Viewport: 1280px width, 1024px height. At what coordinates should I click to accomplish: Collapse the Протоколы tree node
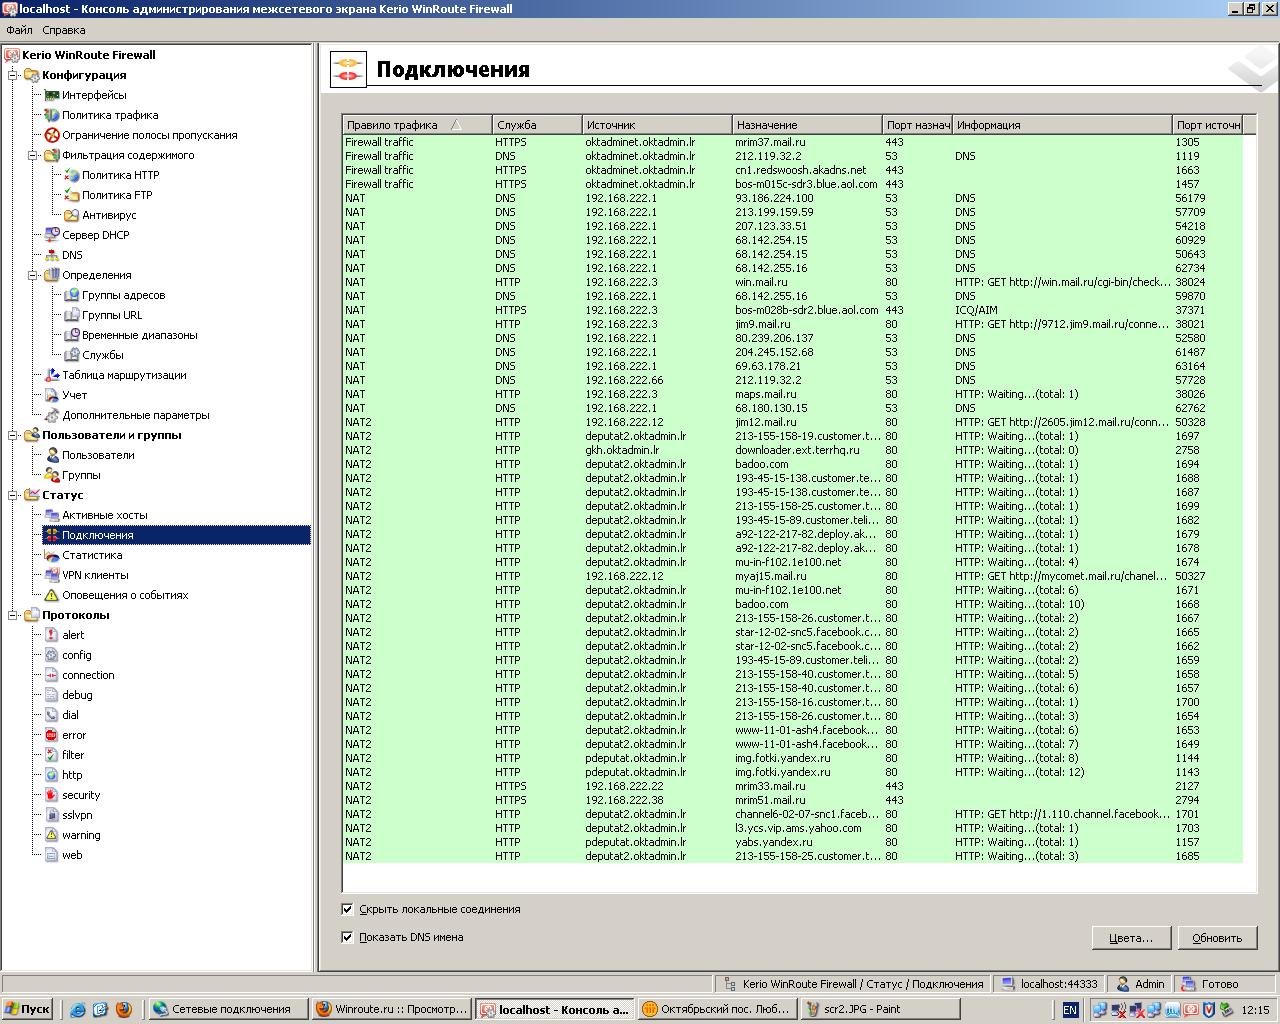pyautogui.click(x=14, y=615)
